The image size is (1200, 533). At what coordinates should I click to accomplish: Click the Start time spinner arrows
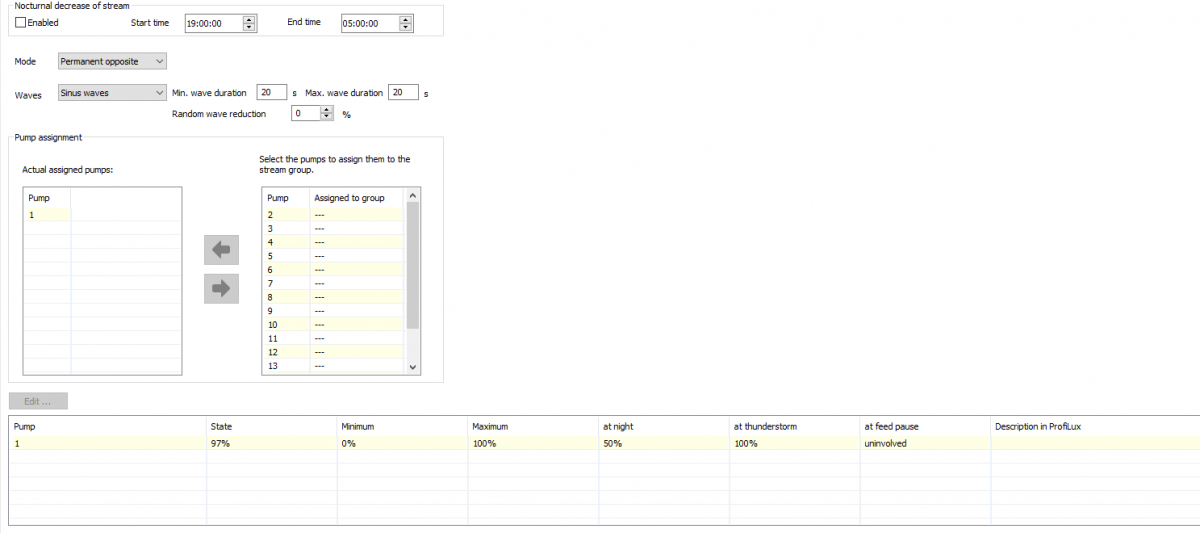click(250, 23)
